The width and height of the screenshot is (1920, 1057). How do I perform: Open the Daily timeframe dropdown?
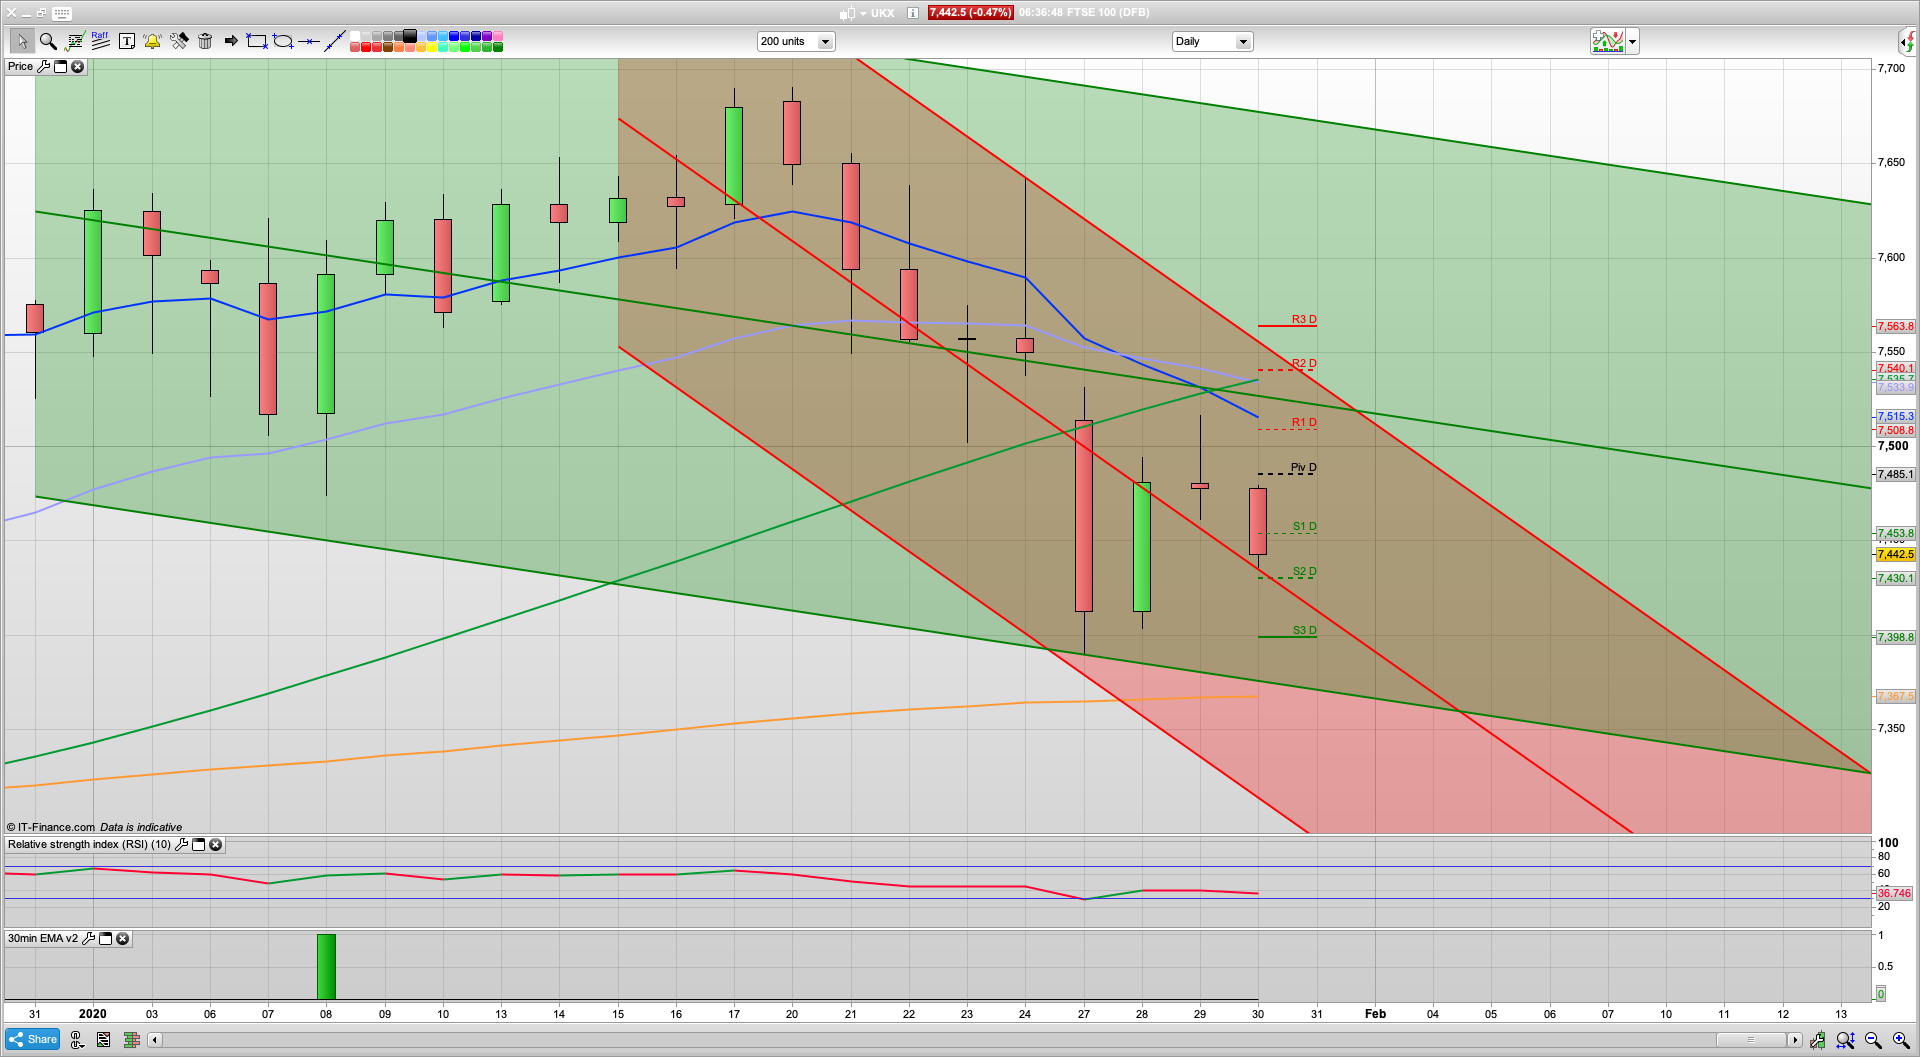click(x=1243, y=42)
